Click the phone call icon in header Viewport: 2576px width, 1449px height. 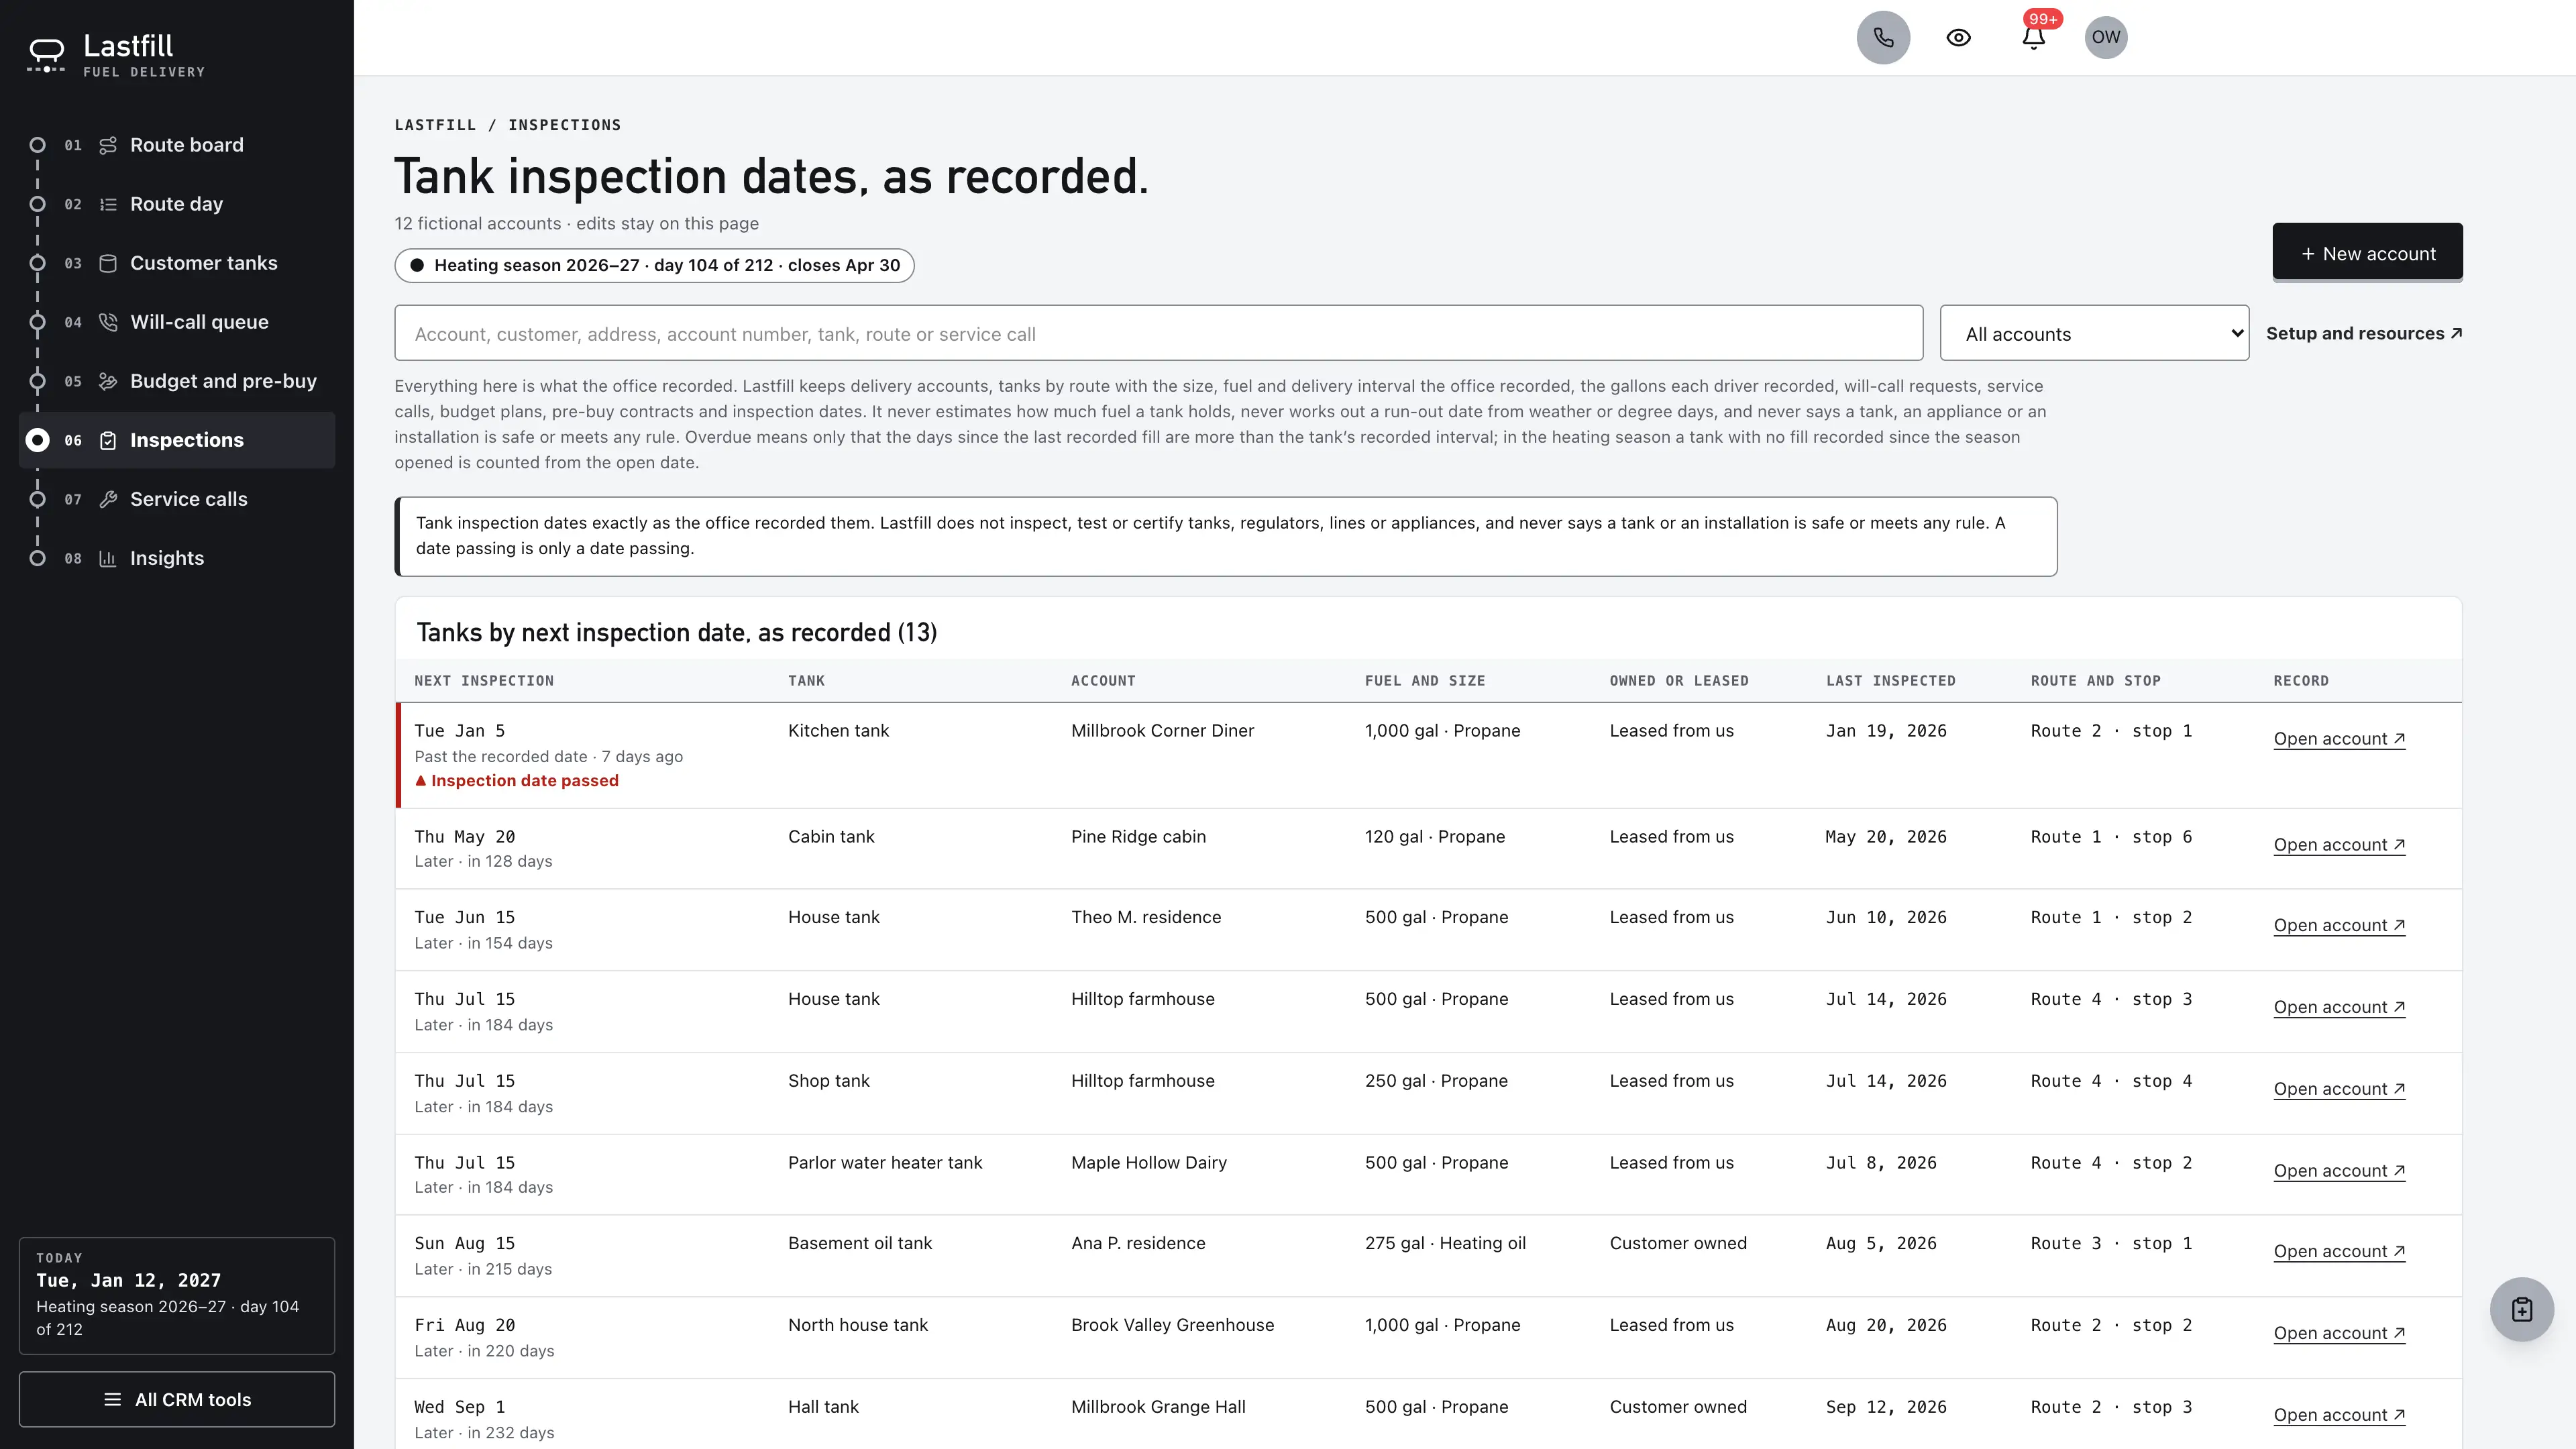tap(1883, 37)
